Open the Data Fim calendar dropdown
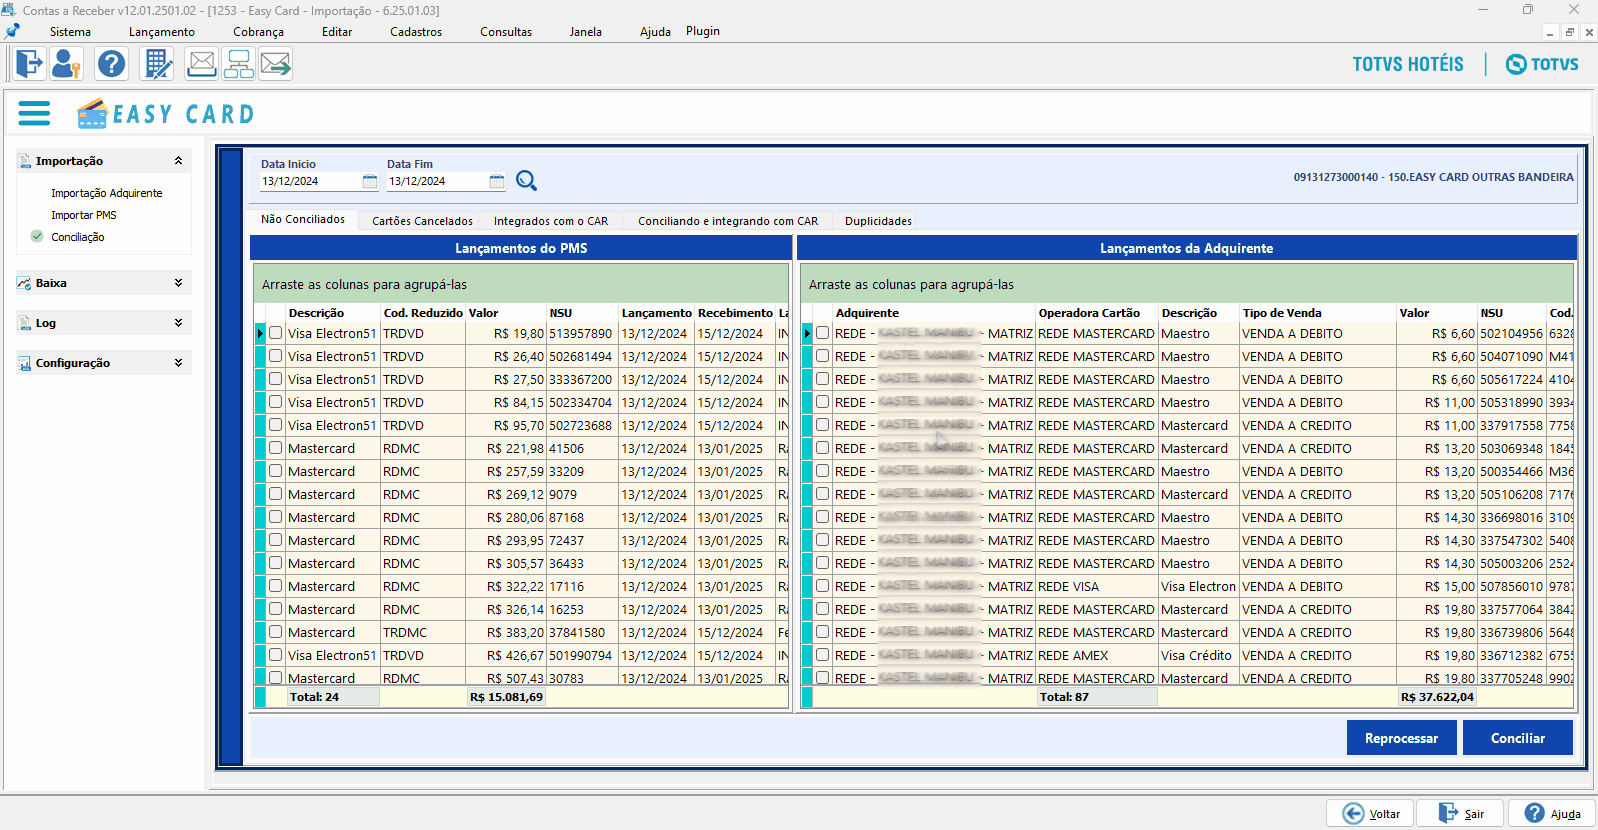 tap(497, 181)
